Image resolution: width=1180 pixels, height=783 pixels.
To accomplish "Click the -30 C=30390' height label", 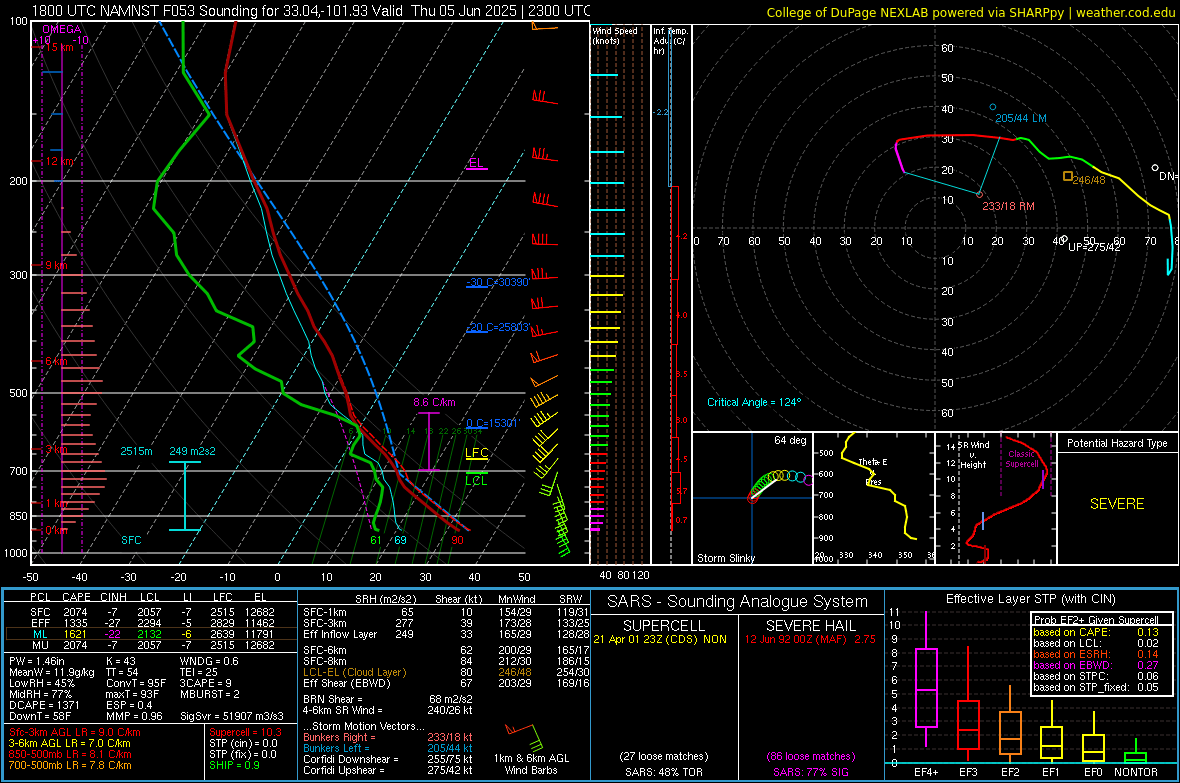I will click(x=497, y=282).
